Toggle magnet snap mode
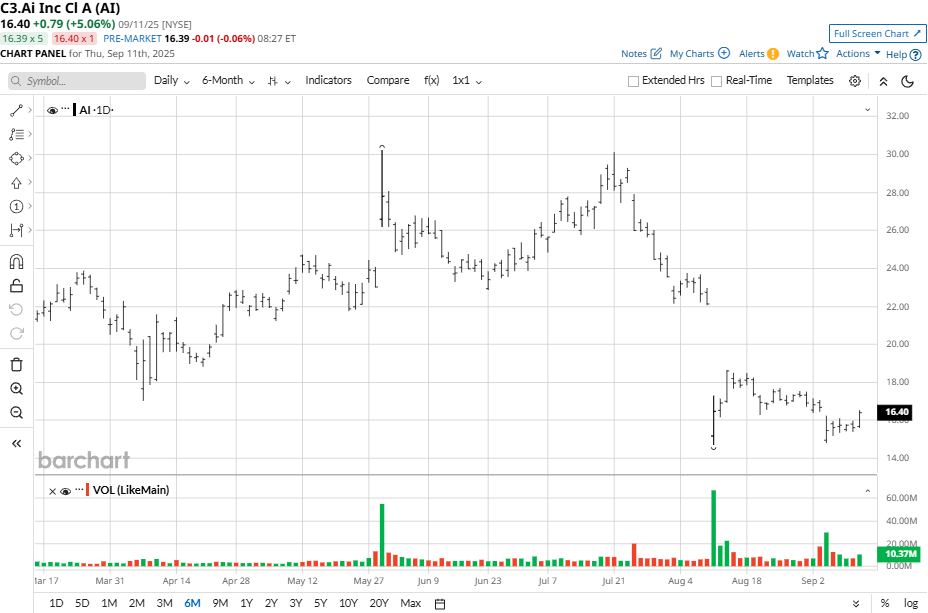This screenshot has width=928, height=613. click(x=16, y=262)
